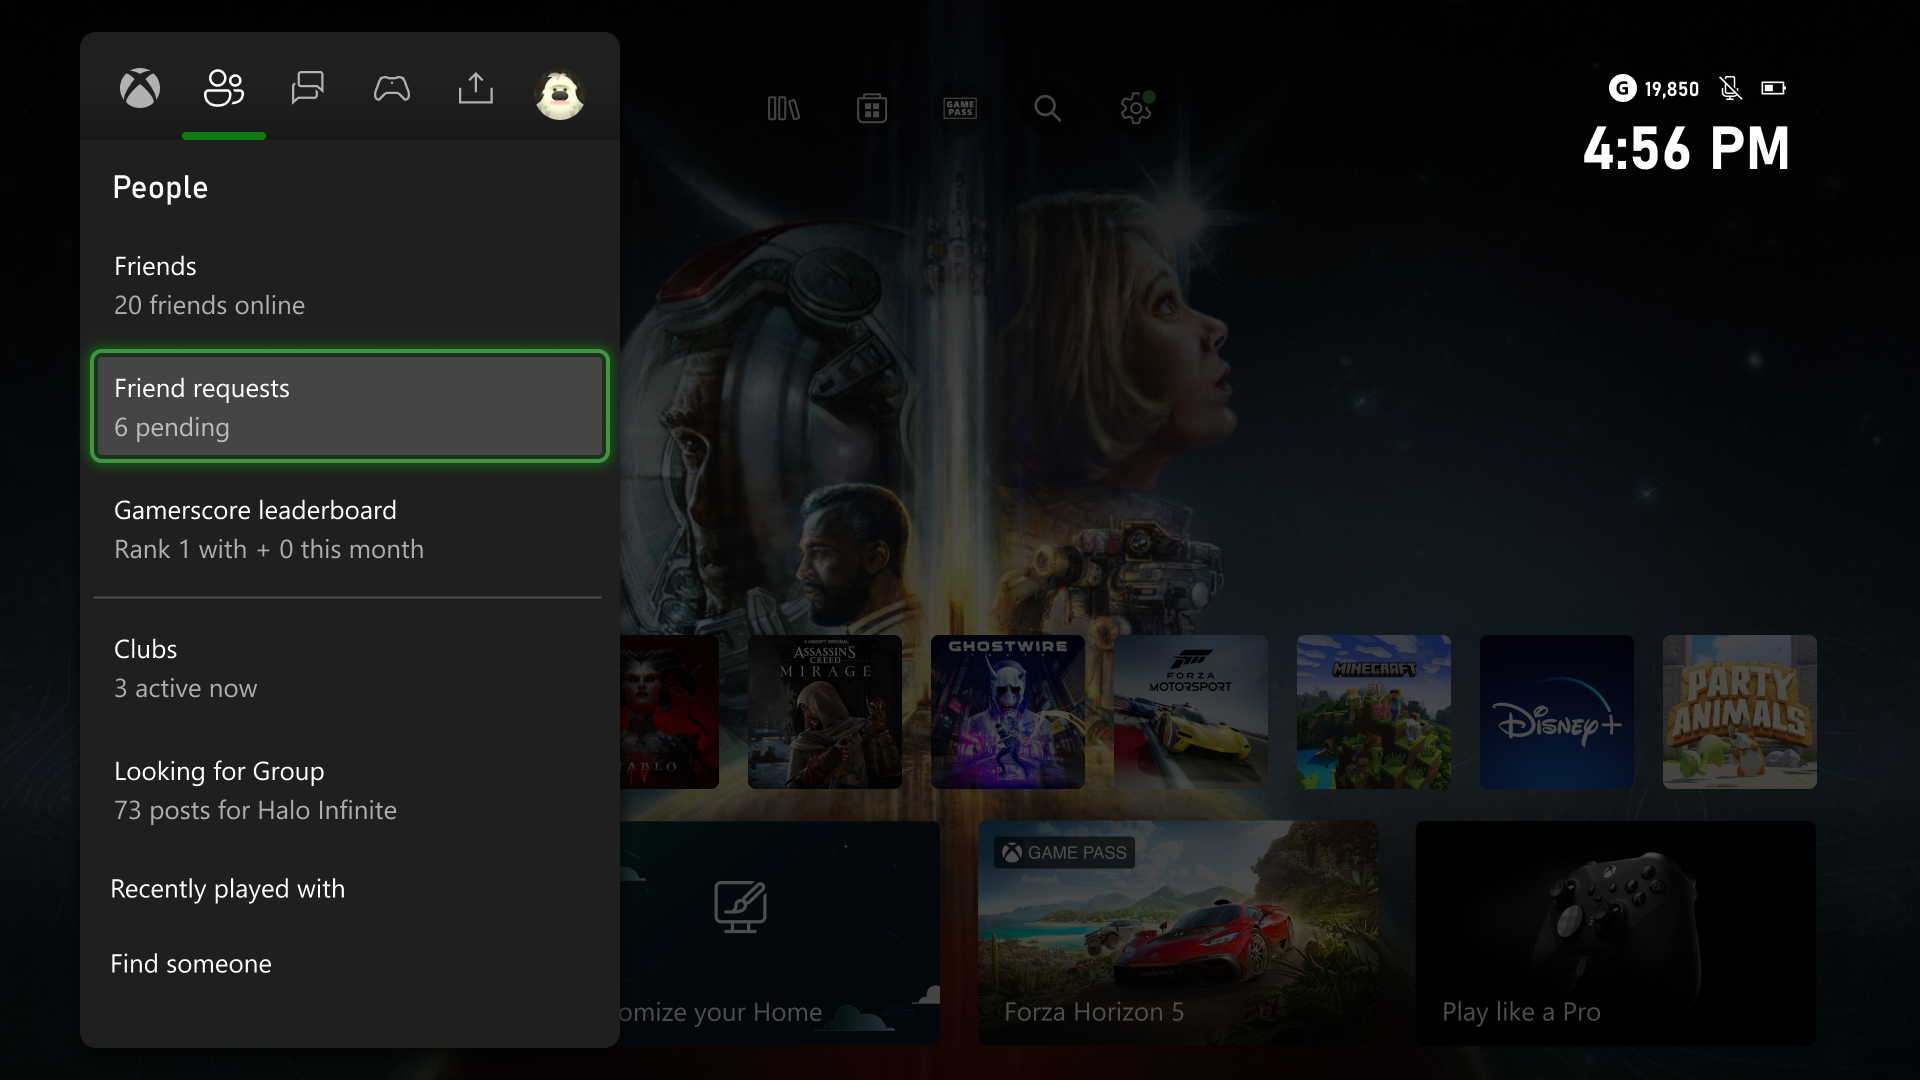
Task: Open the Search icon
Action: point(1047,107)
